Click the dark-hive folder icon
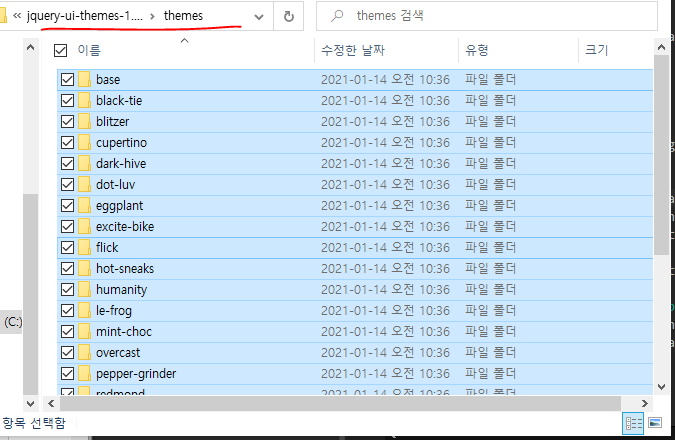Image resolution: width=675 pixels, height=440 pixels. [x=84, y=164]
